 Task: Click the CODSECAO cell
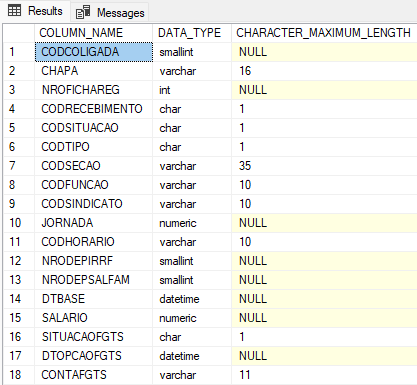point(94,166)
